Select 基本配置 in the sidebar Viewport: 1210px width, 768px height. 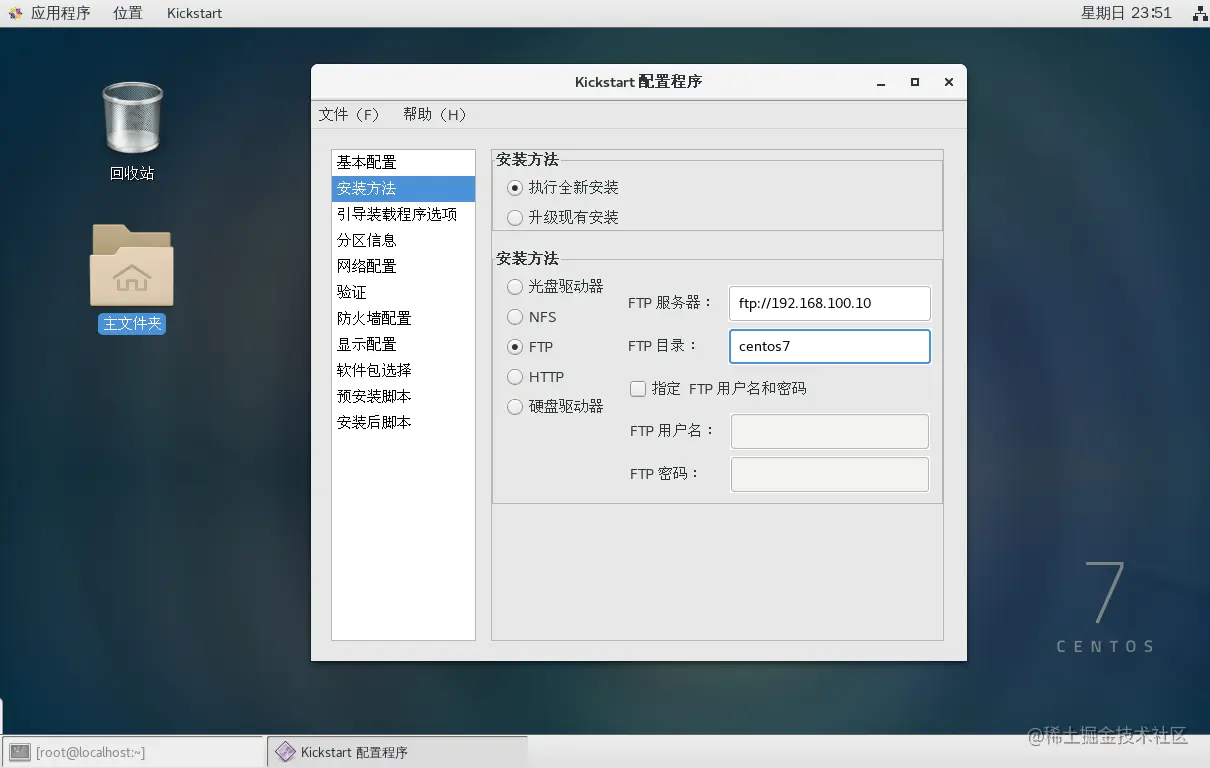pyautogui.click(x=403, y=162)
